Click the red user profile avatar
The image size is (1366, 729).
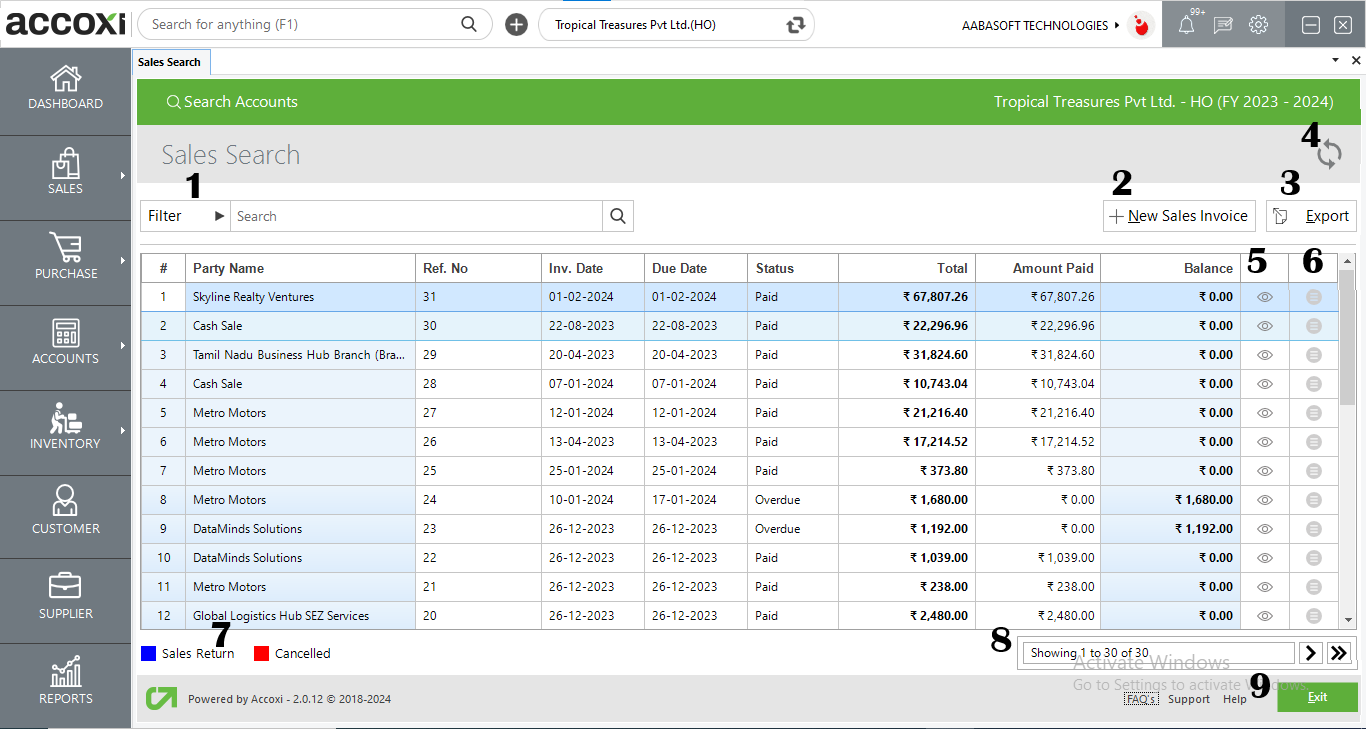pos(1140,25)
